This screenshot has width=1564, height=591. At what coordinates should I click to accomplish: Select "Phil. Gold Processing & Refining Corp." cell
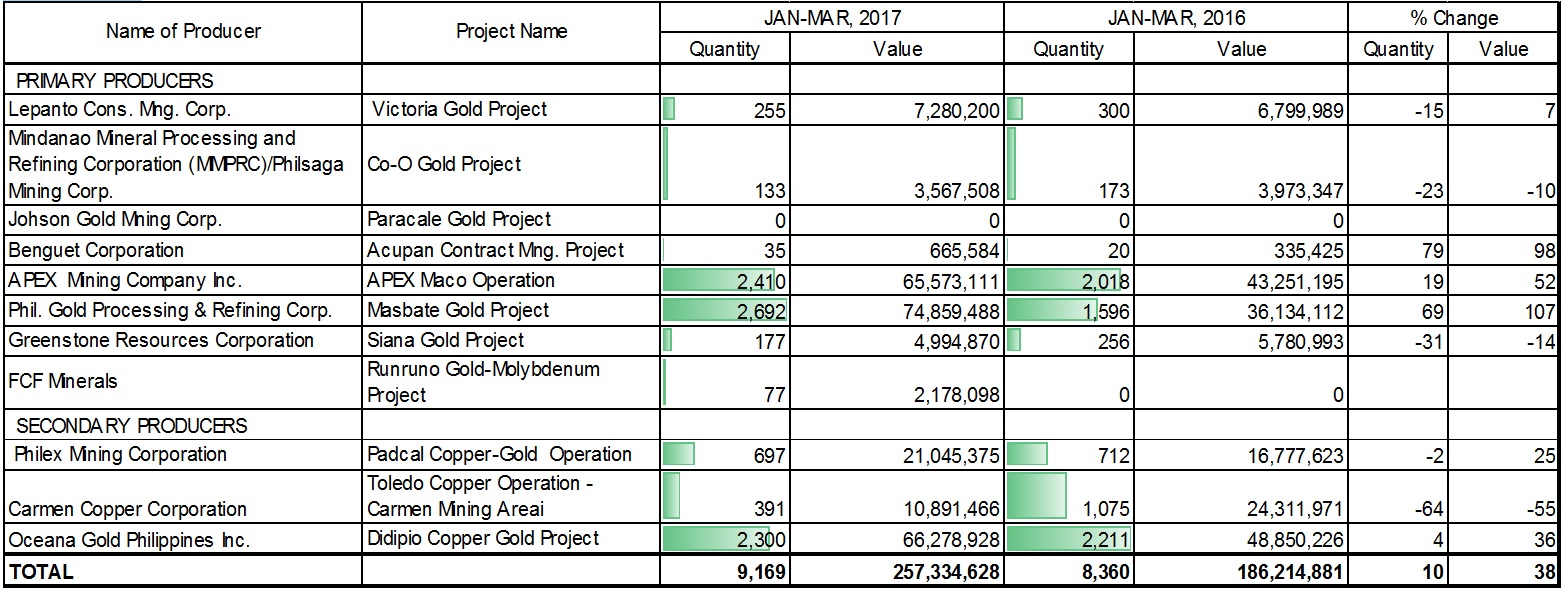(x=183, y=310)
